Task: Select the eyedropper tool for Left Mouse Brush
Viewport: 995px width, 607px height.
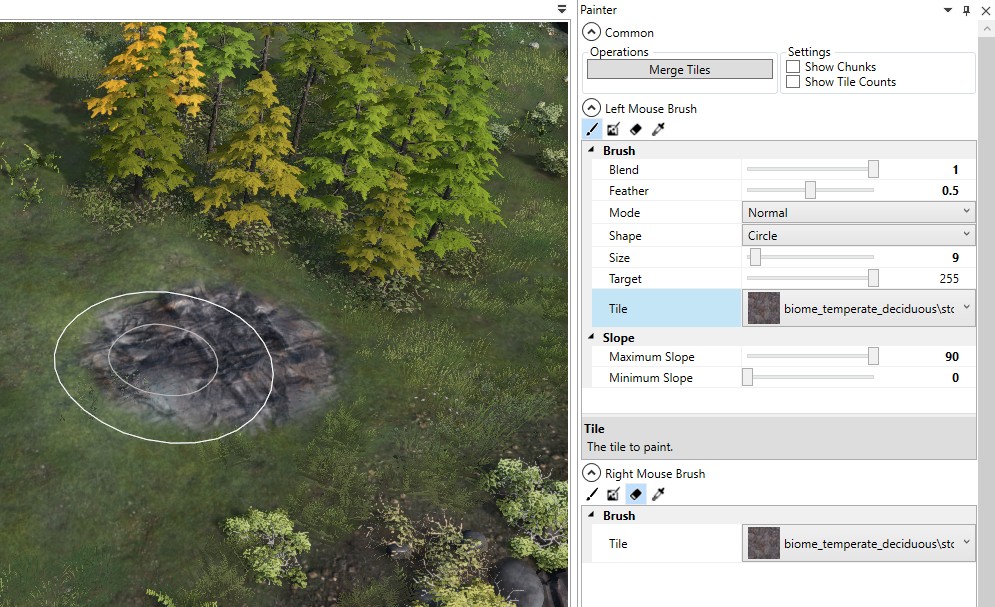Action: tap(658, 129)
